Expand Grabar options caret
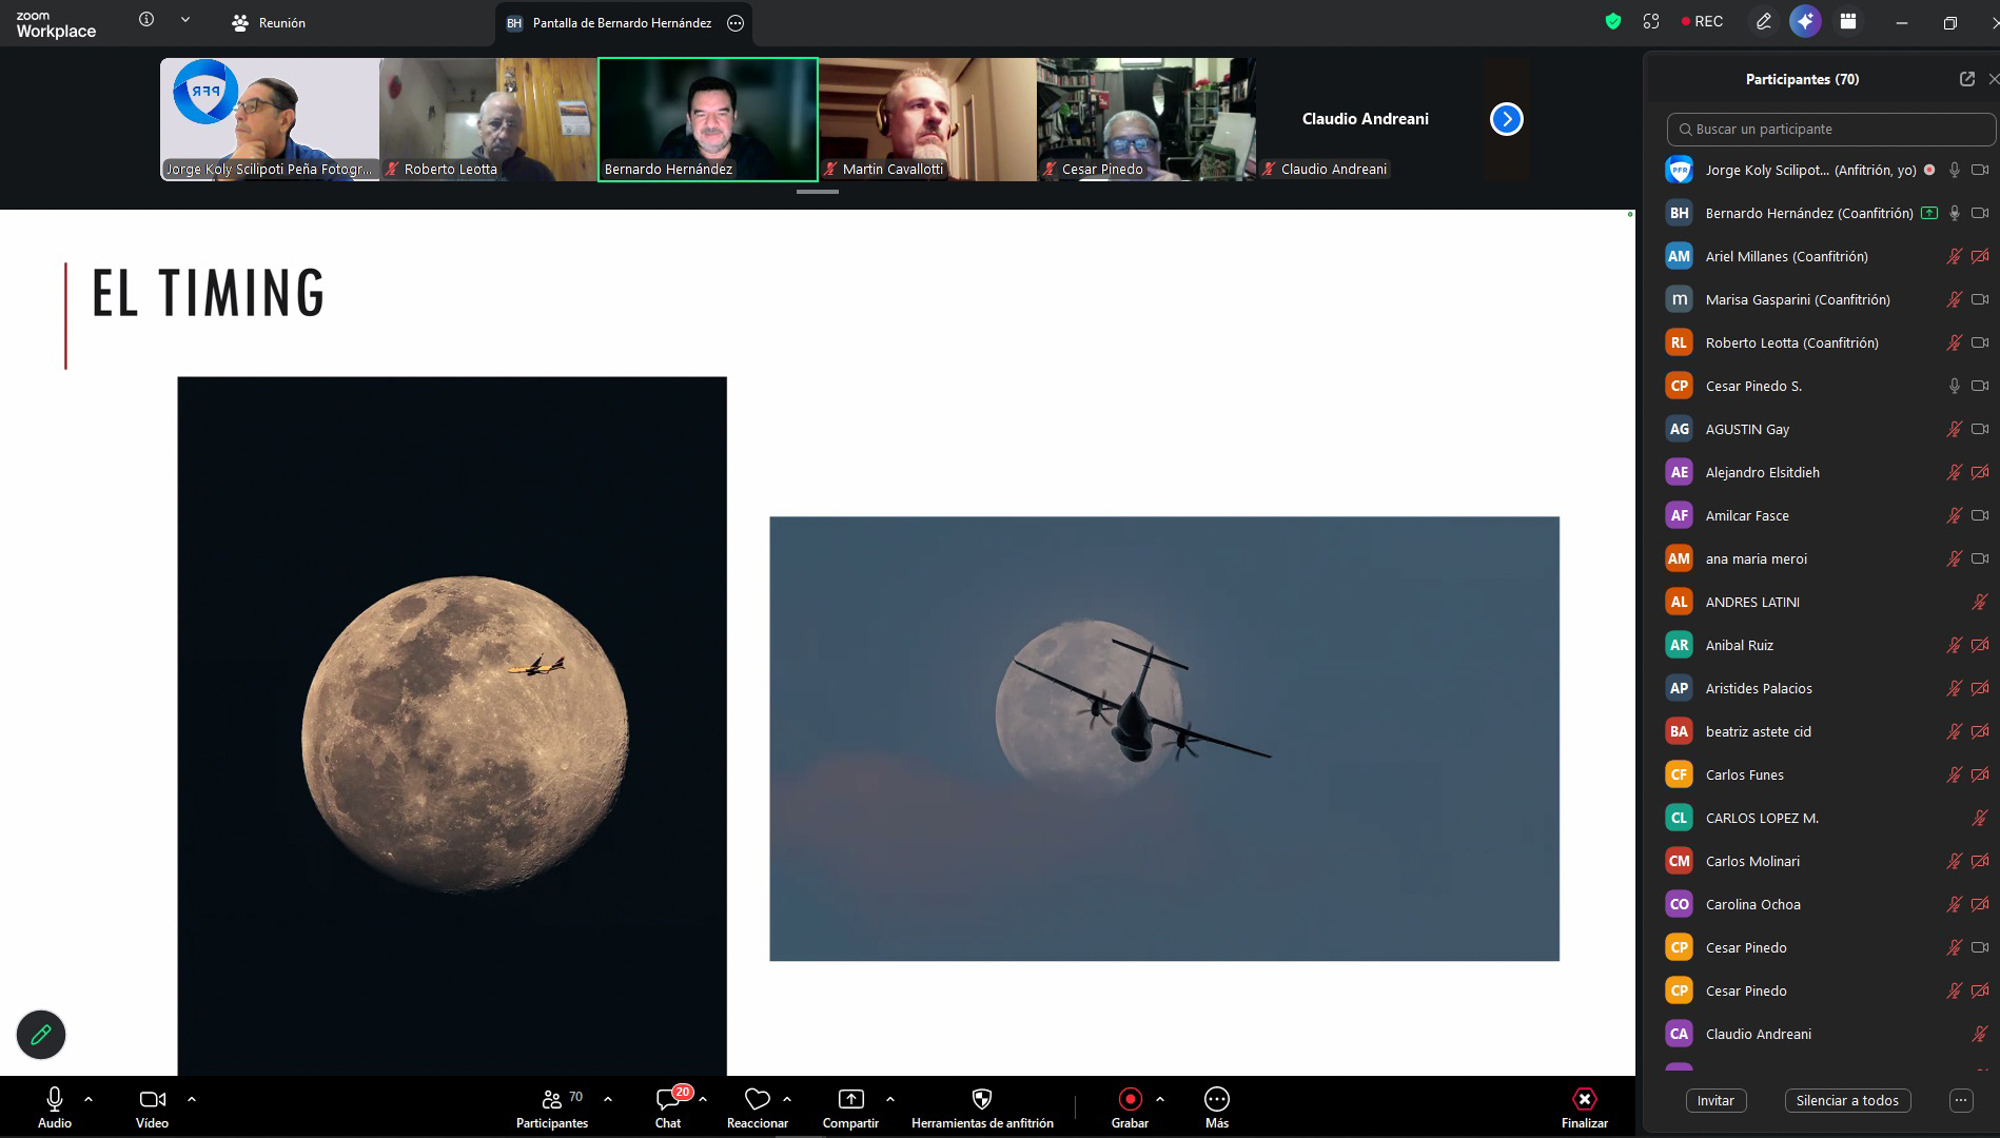 click(1160, 1099)
